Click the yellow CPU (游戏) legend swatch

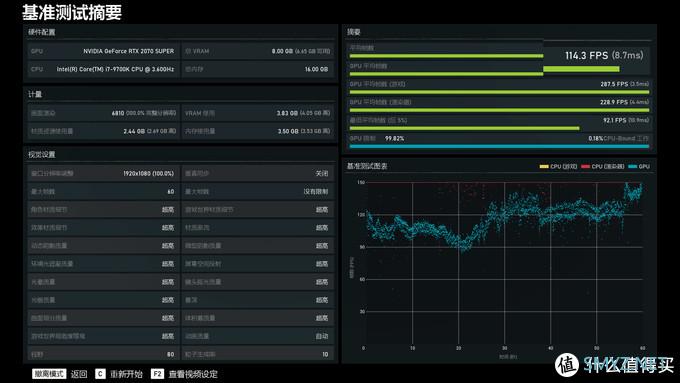(544, 167)
